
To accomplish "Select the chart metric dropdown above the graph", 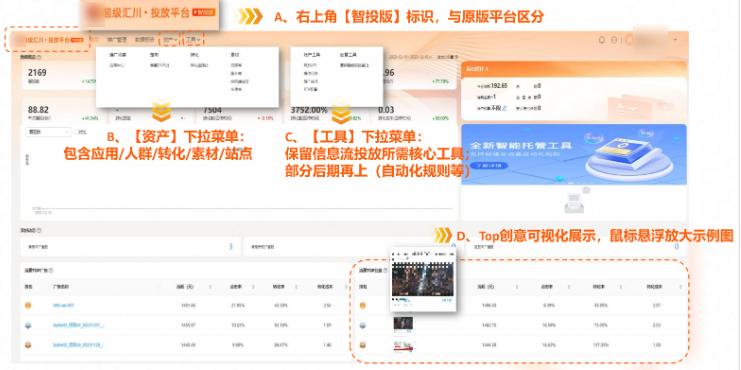I will coord(47,132).
